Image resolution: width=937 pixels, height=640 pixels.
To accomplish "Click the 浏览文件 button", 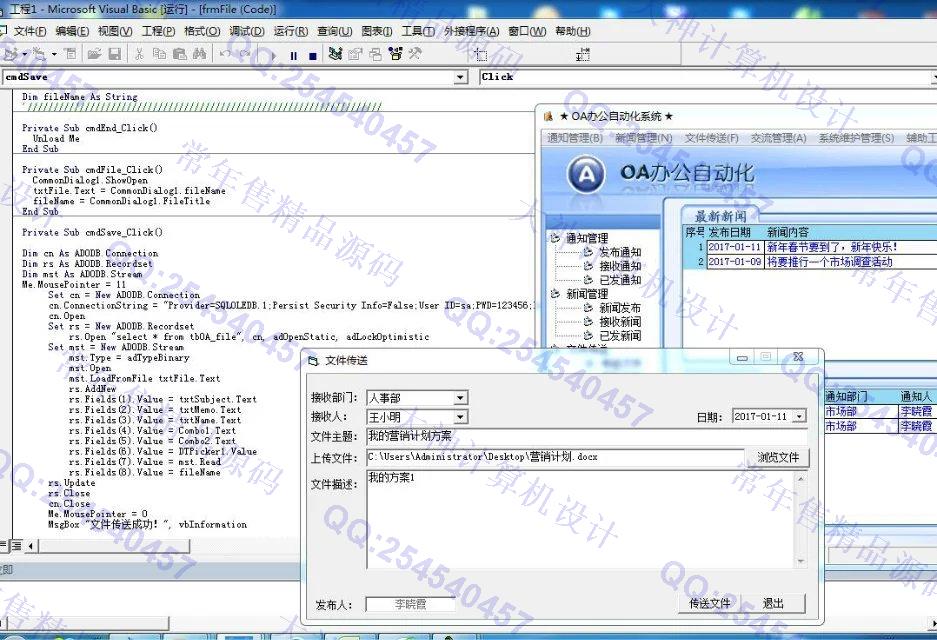I will (777, 458).
